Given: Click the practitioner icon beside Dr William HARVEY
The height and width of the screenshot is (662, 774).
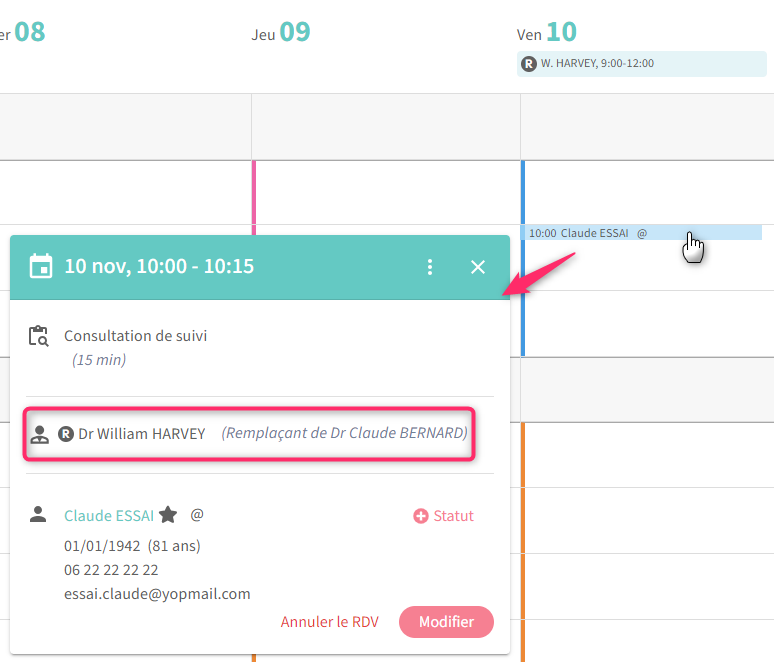Looking at the screenshot, I should (39, 434).
